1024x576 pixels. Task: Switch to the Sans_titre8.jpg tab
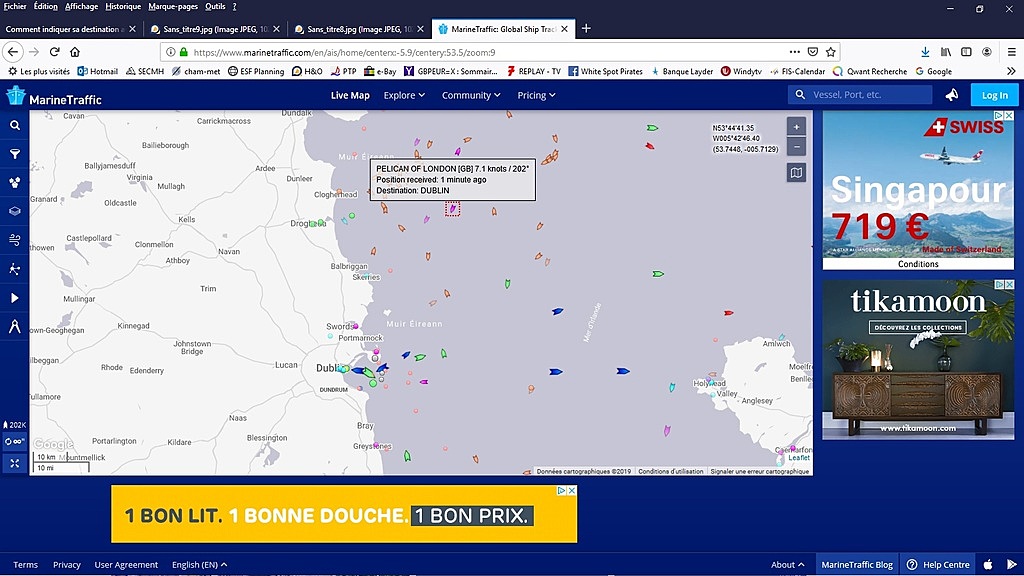pyautogui.click(x=358, y=29)
